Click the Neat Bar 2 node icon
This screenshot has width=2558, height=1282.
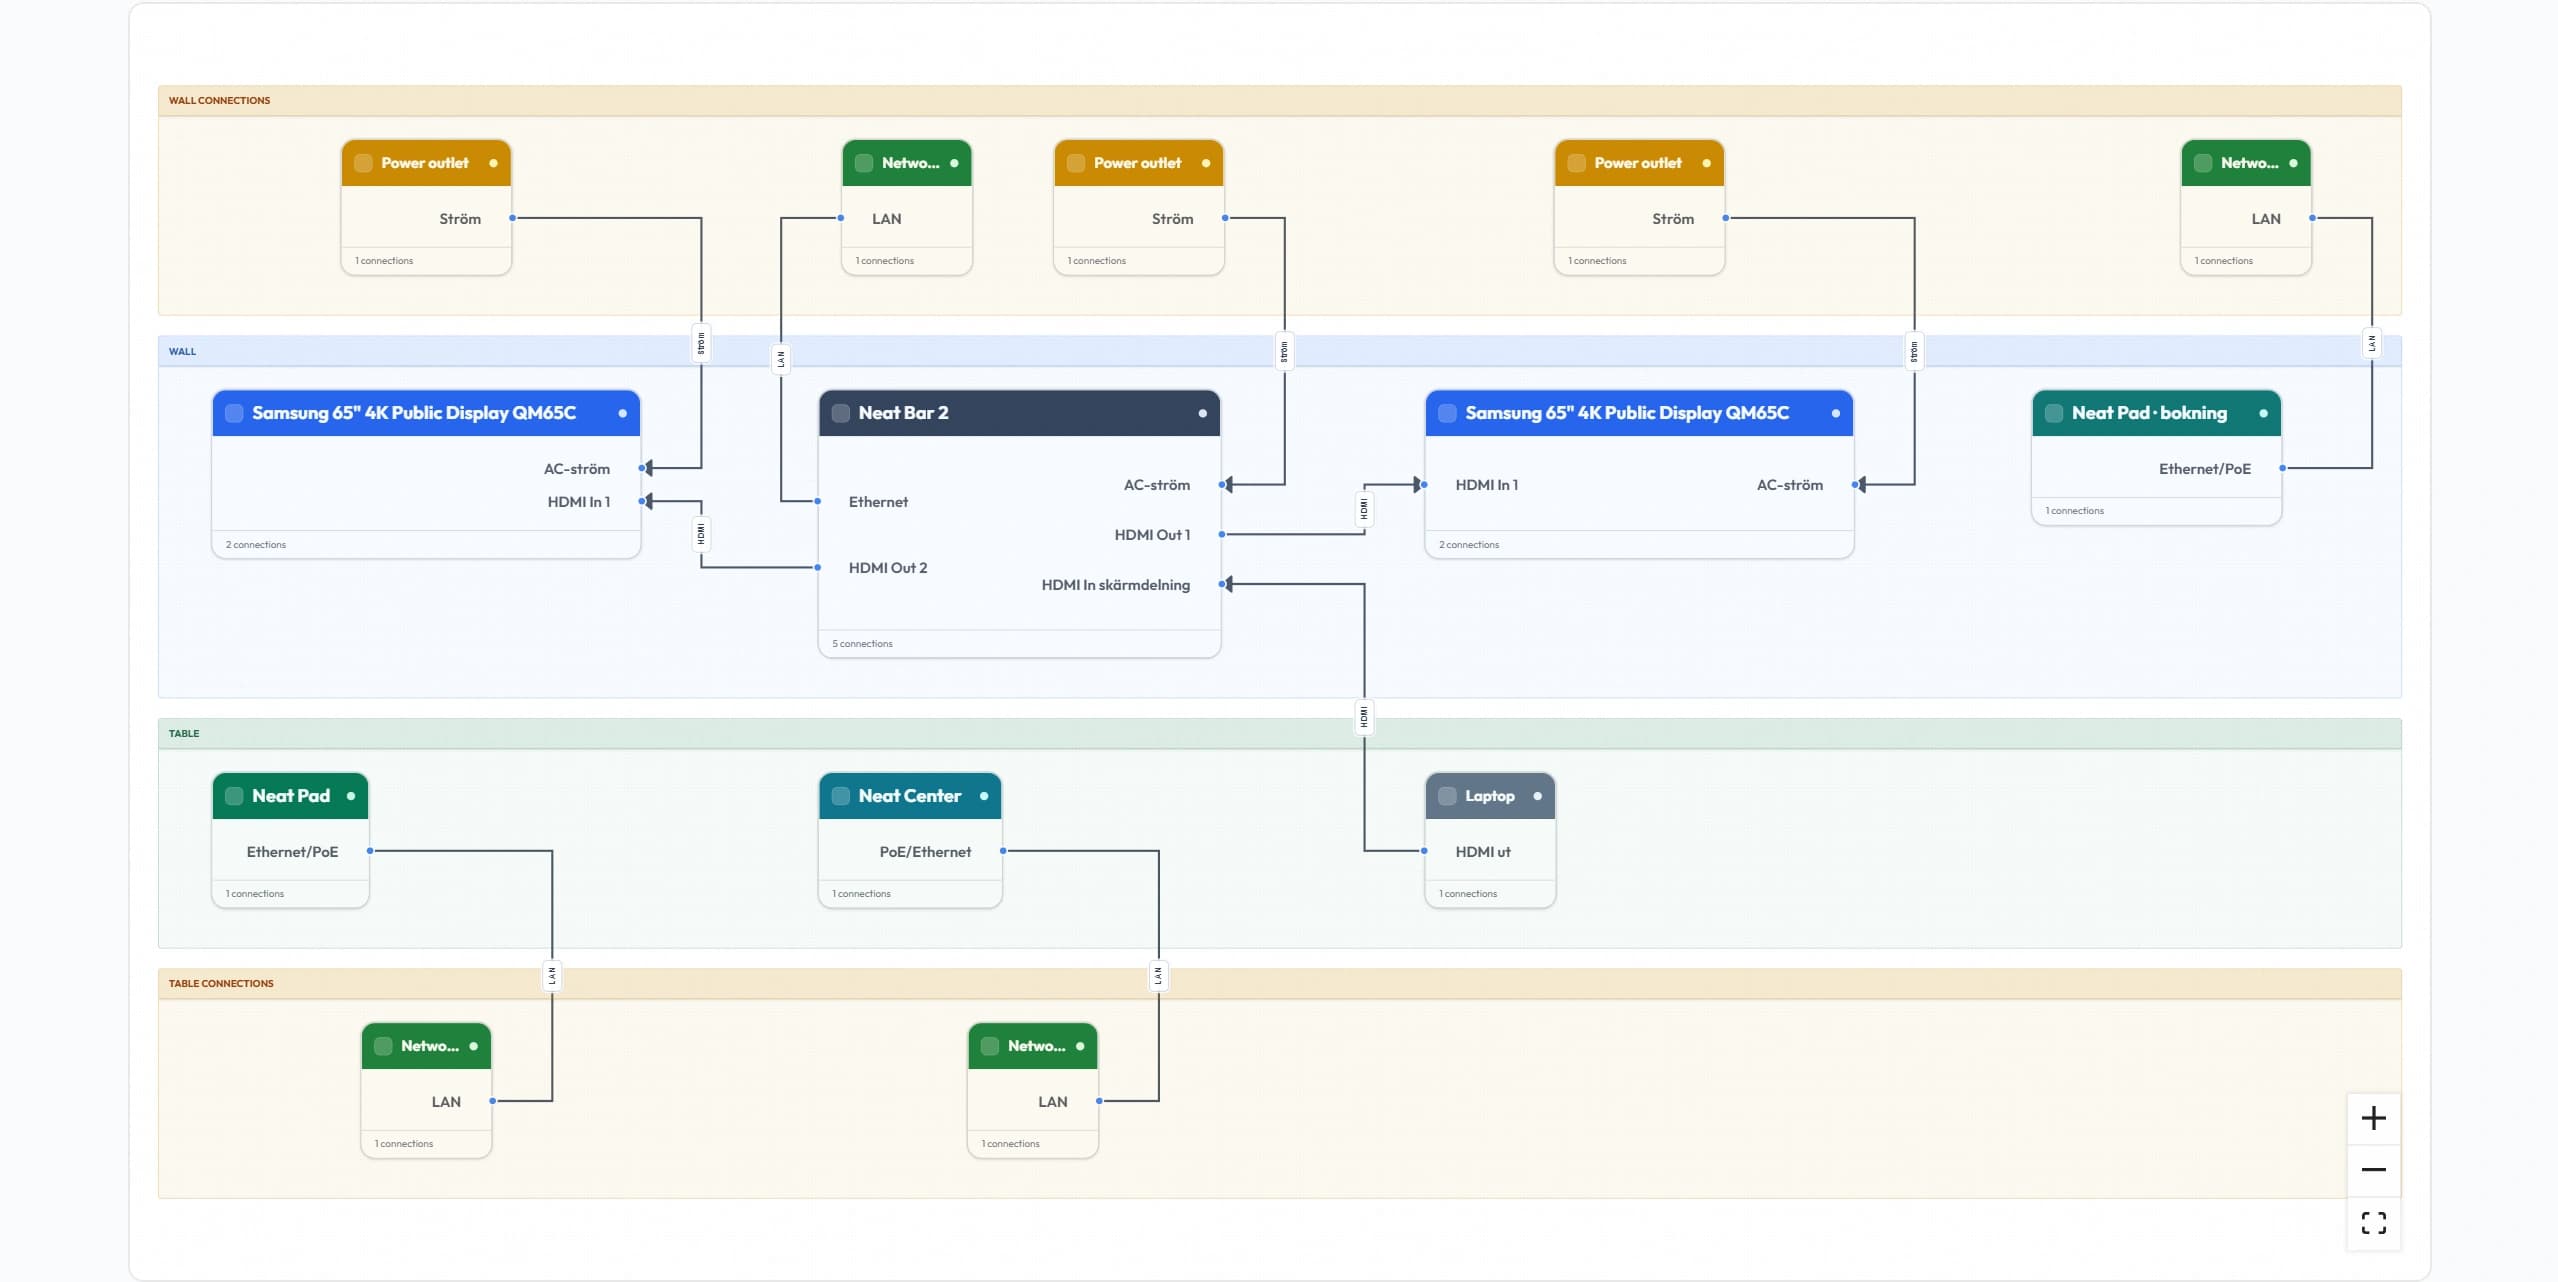click(841, 413)
